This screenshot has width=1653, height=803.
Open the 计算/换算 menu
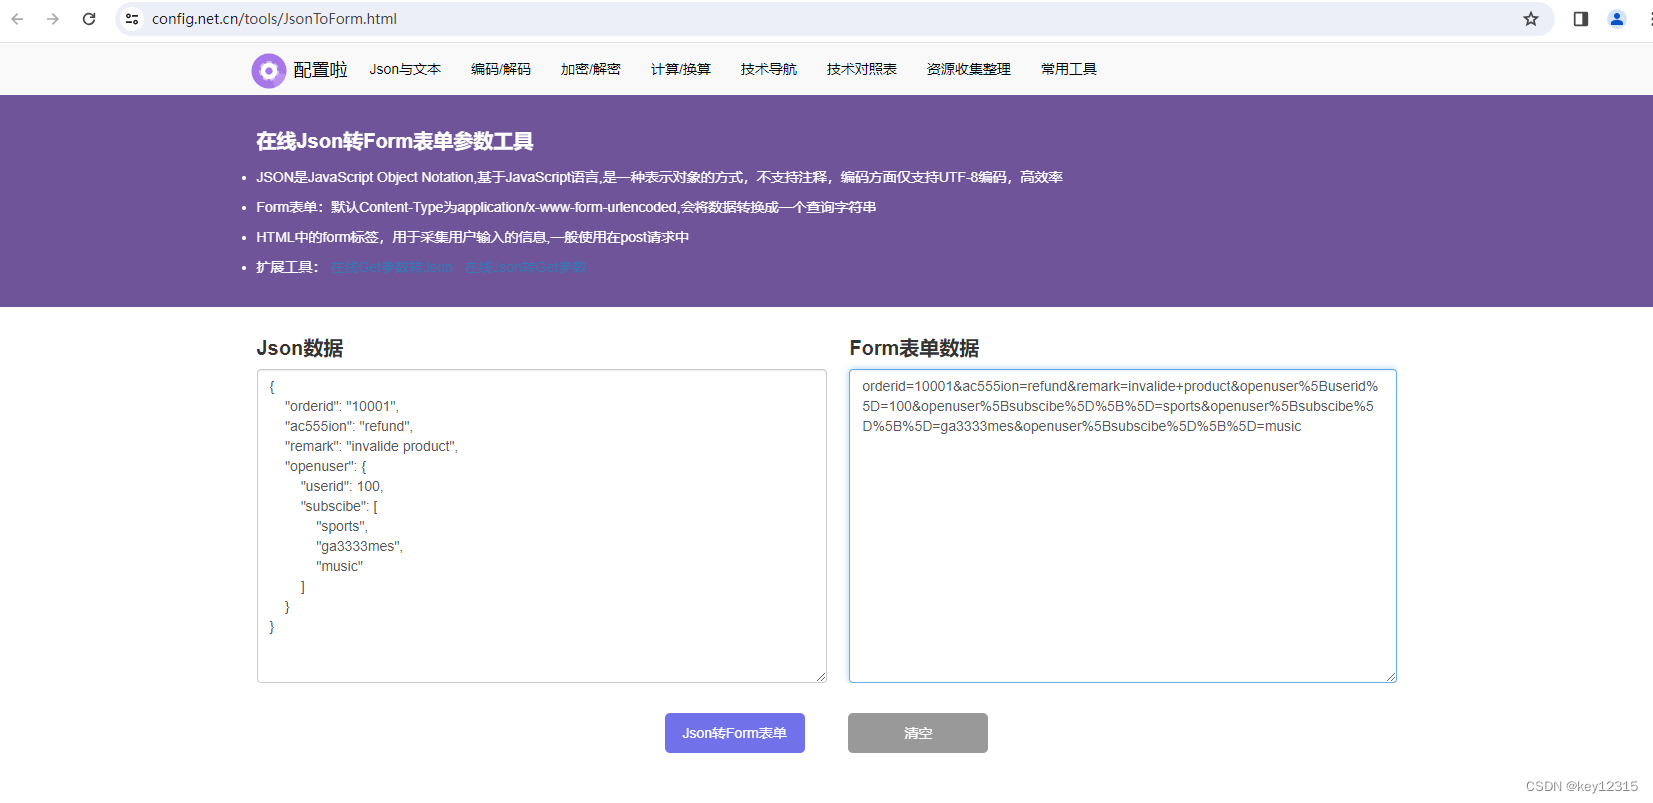681,69
